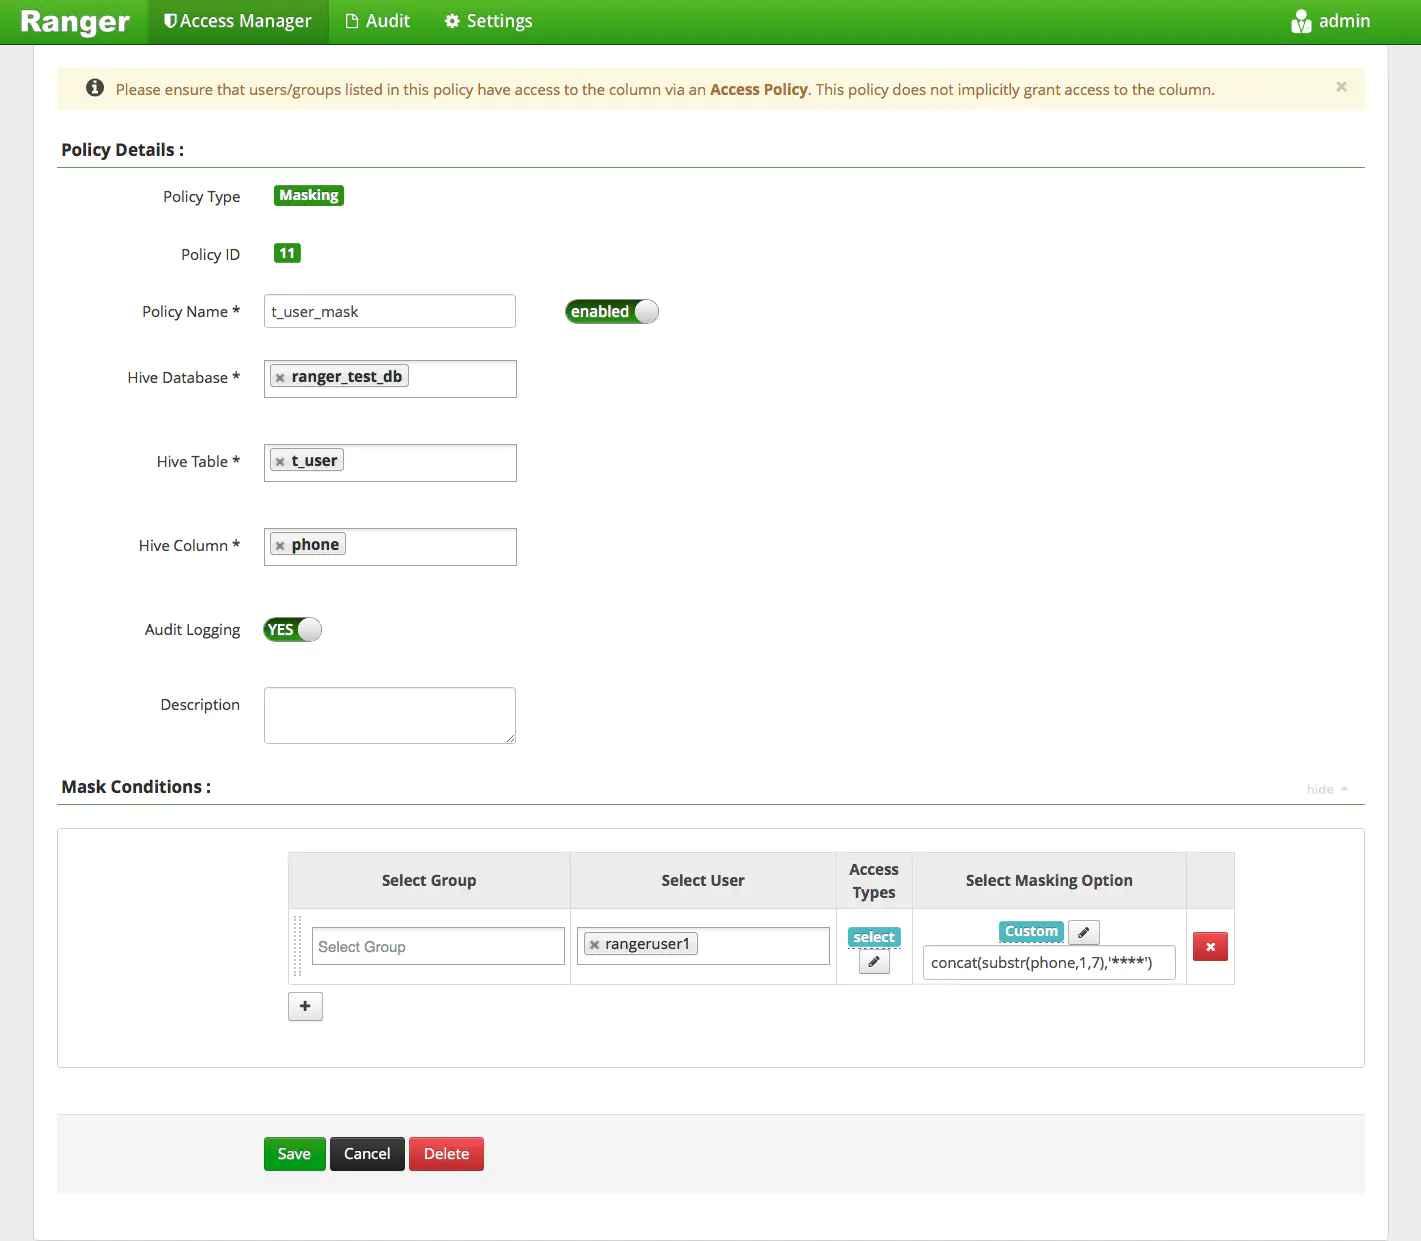
Task: Remove t_user from Hive Table
Action: point(280,462)
